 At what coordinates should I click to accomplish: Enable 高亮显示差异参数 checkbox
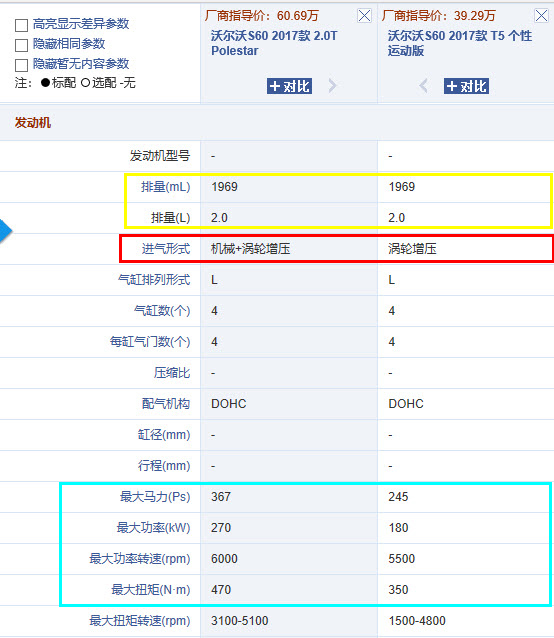tap(21, 25)
